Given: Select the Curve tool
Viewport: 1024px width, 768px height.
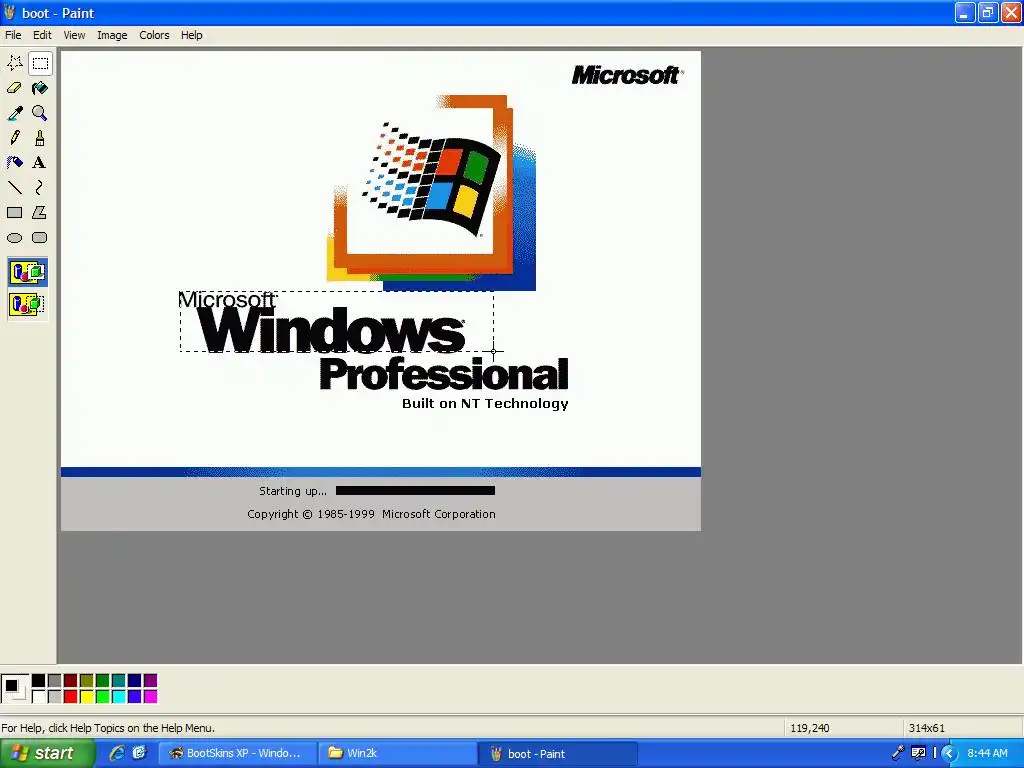Looking at the screenshot, I should point(40,187).
